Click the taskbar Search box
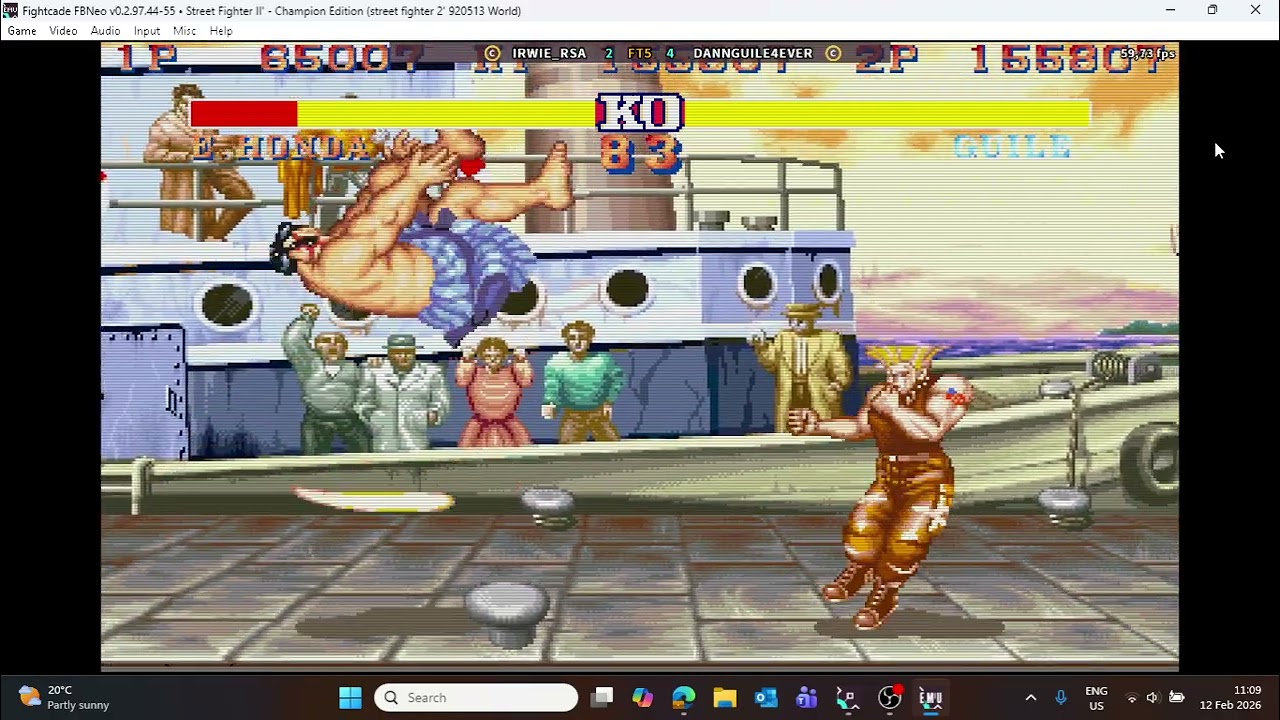This screenshot has height=720, width=1280. pyautogui.click(x=476, y=697)
